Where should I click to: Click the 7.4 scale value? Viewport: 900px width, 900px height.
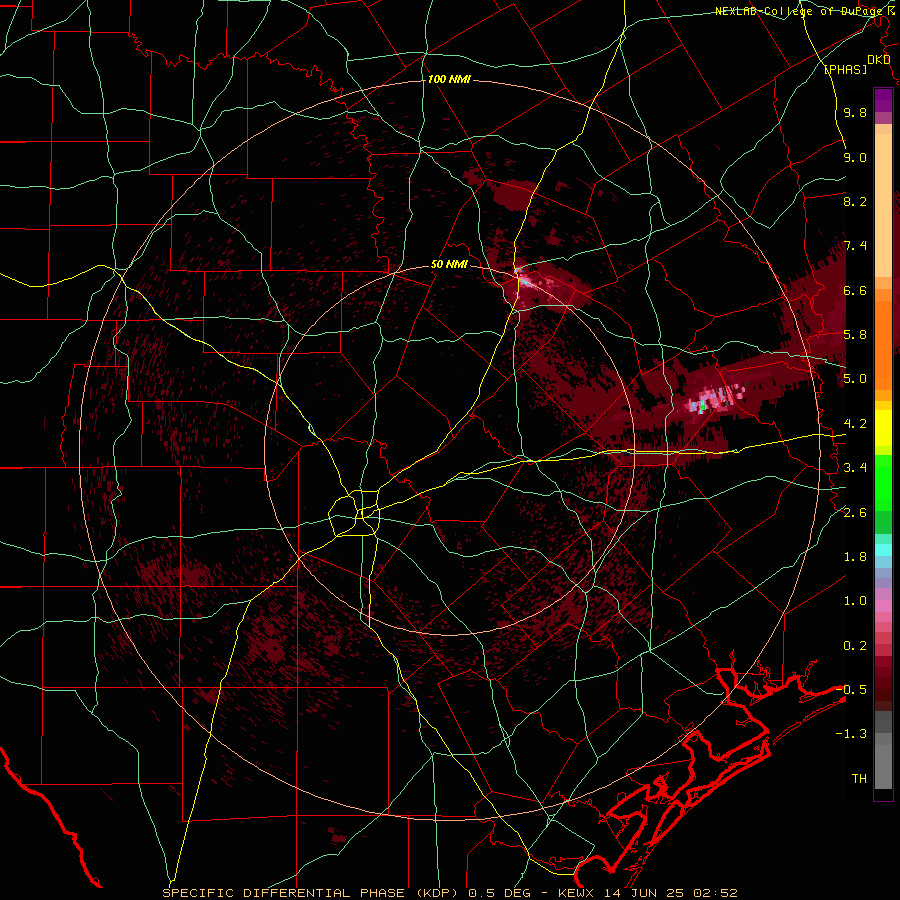(855, 246)
